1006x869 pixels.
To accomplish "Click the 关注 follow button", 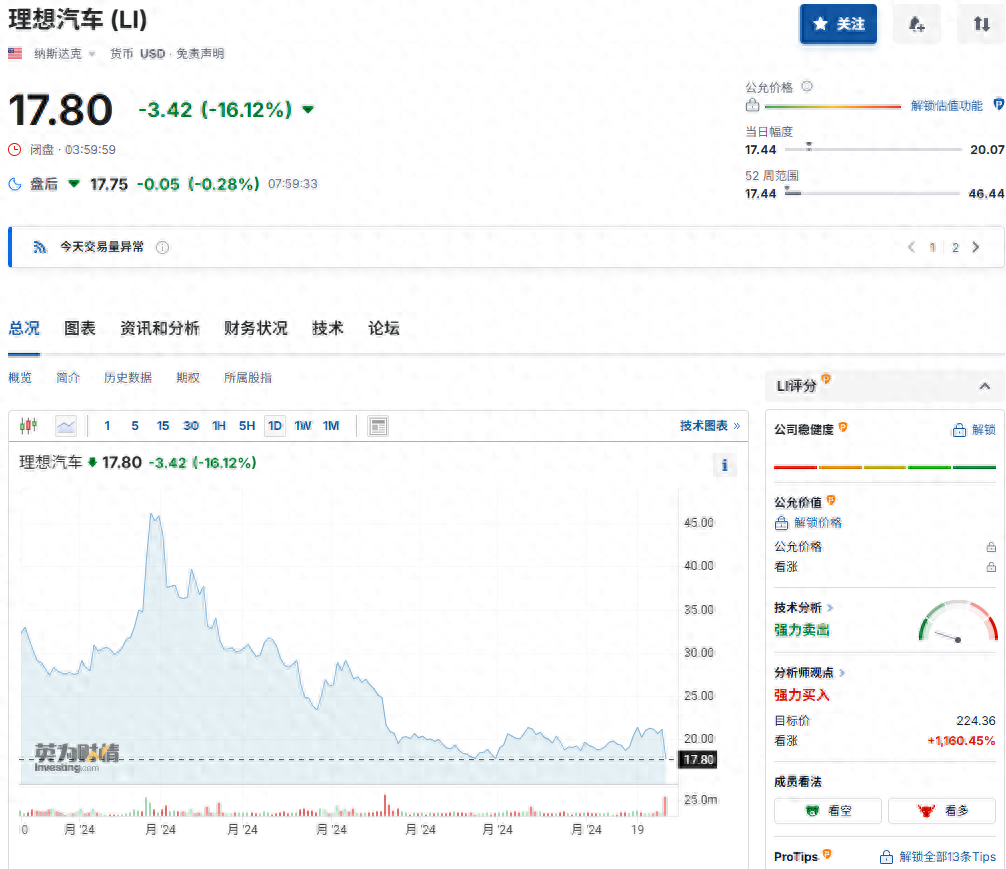I will (838, 24).
